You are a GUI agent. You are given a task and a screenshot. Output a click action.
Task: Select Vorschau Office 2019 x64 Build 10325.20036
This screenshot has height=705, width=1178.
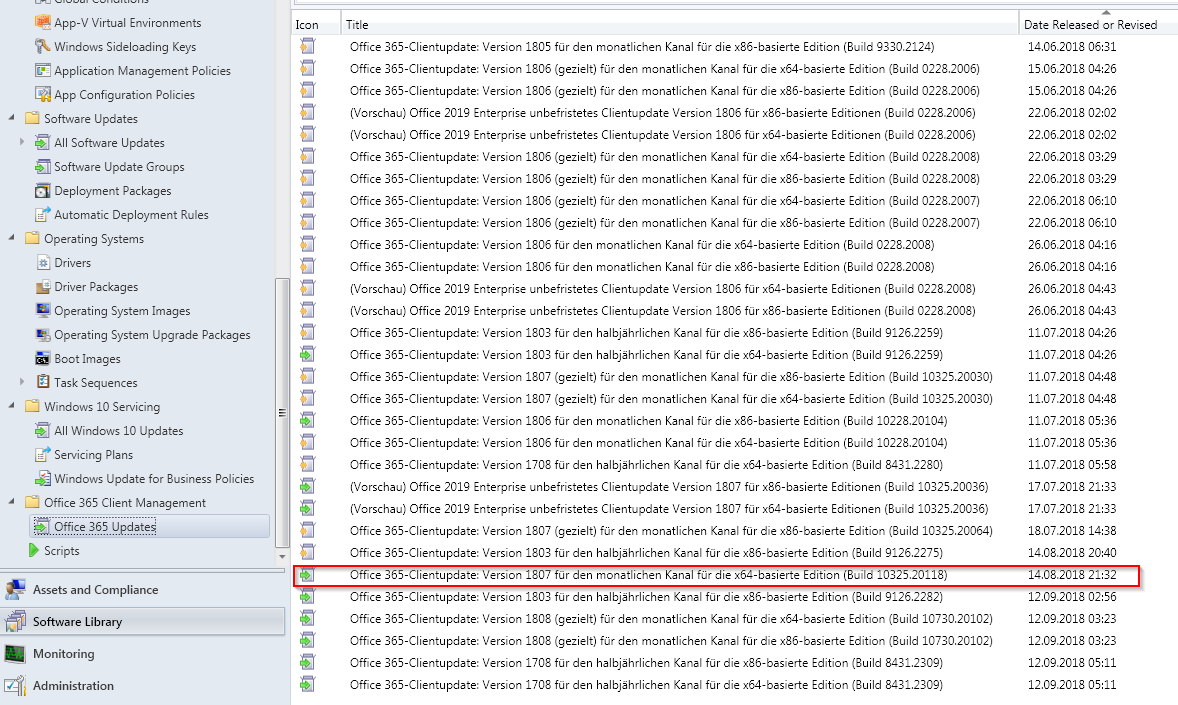(669, 509)
